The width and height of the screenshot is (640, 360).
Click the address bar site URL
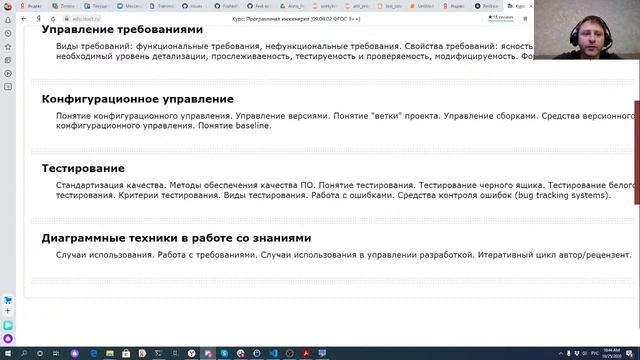(x=86, y=19)
